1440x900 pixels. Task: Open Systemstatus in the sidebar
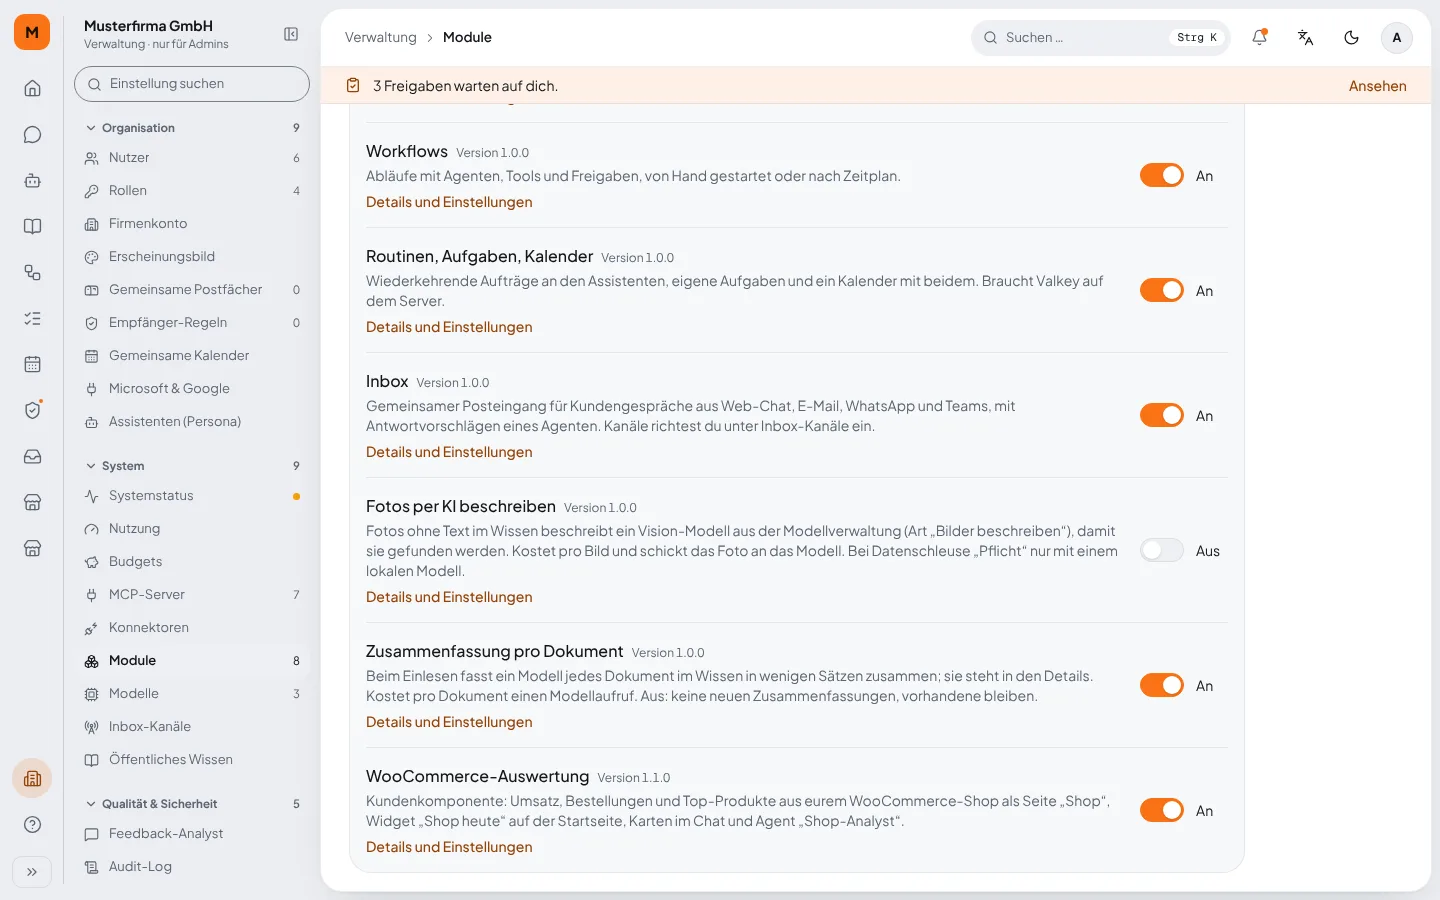(193, 496)
